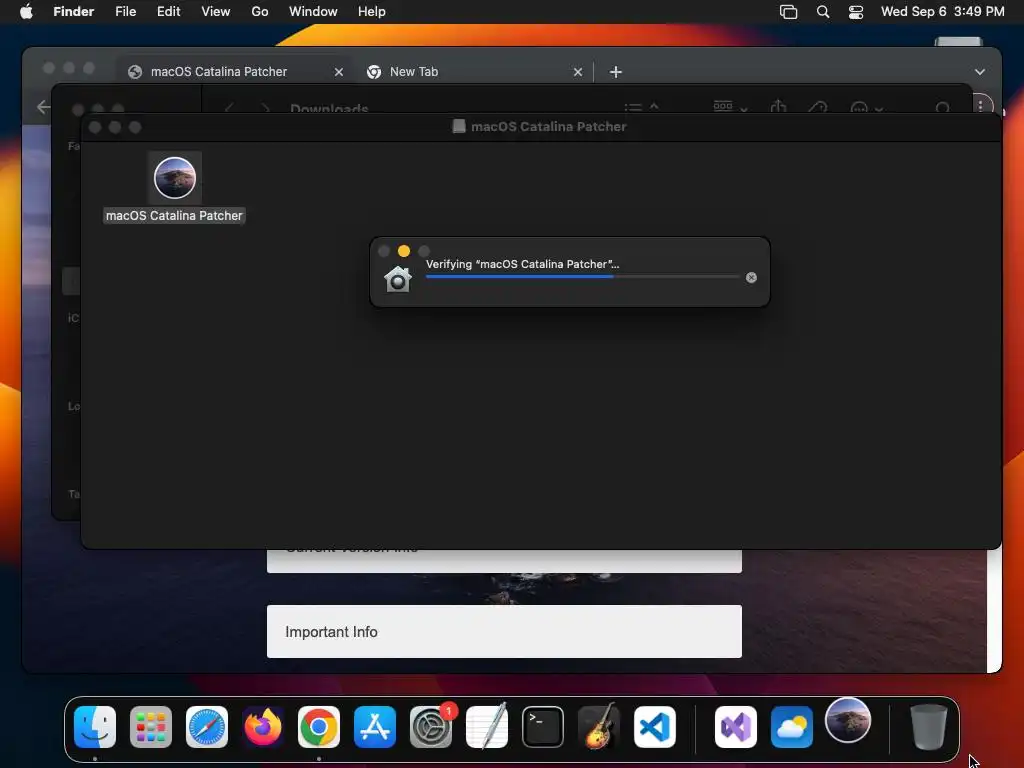Launch GarageBand from the Dock
Image resolution: width=1024 pixels, height=768 pixels.
pos(599,726)
